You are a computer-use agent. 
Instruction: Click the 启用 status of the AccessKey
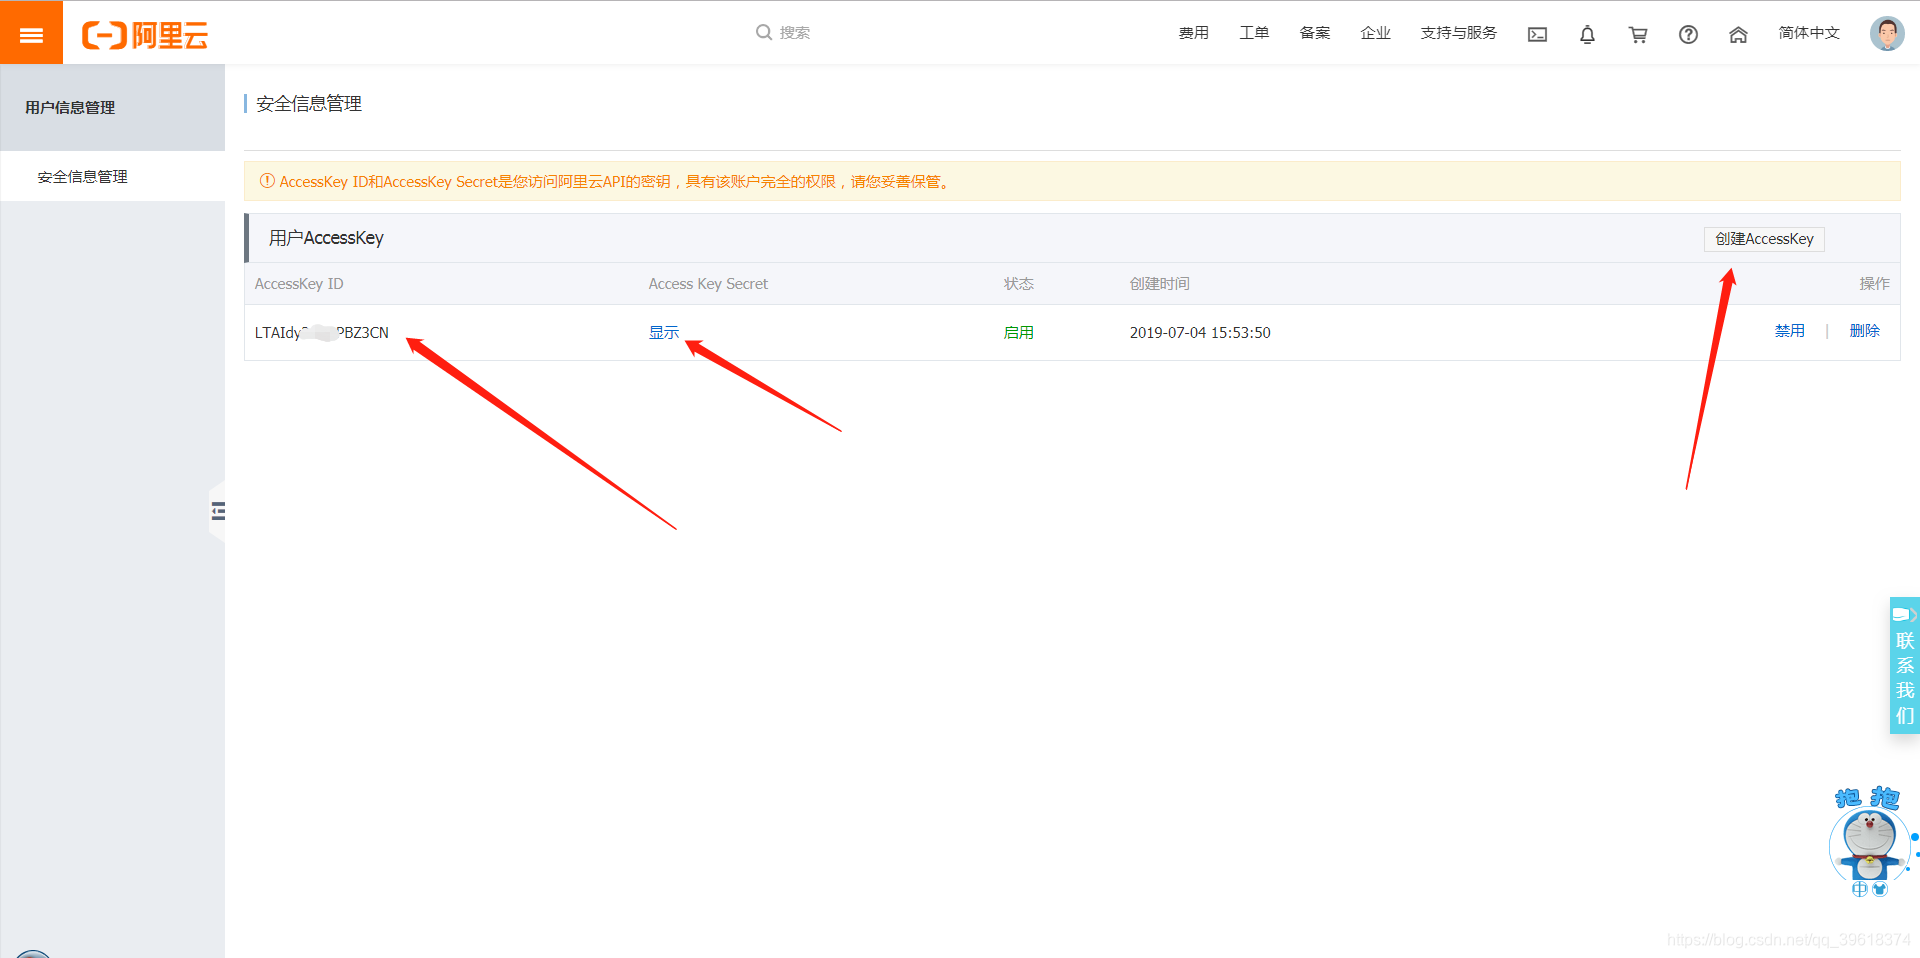coord(1018,332)
